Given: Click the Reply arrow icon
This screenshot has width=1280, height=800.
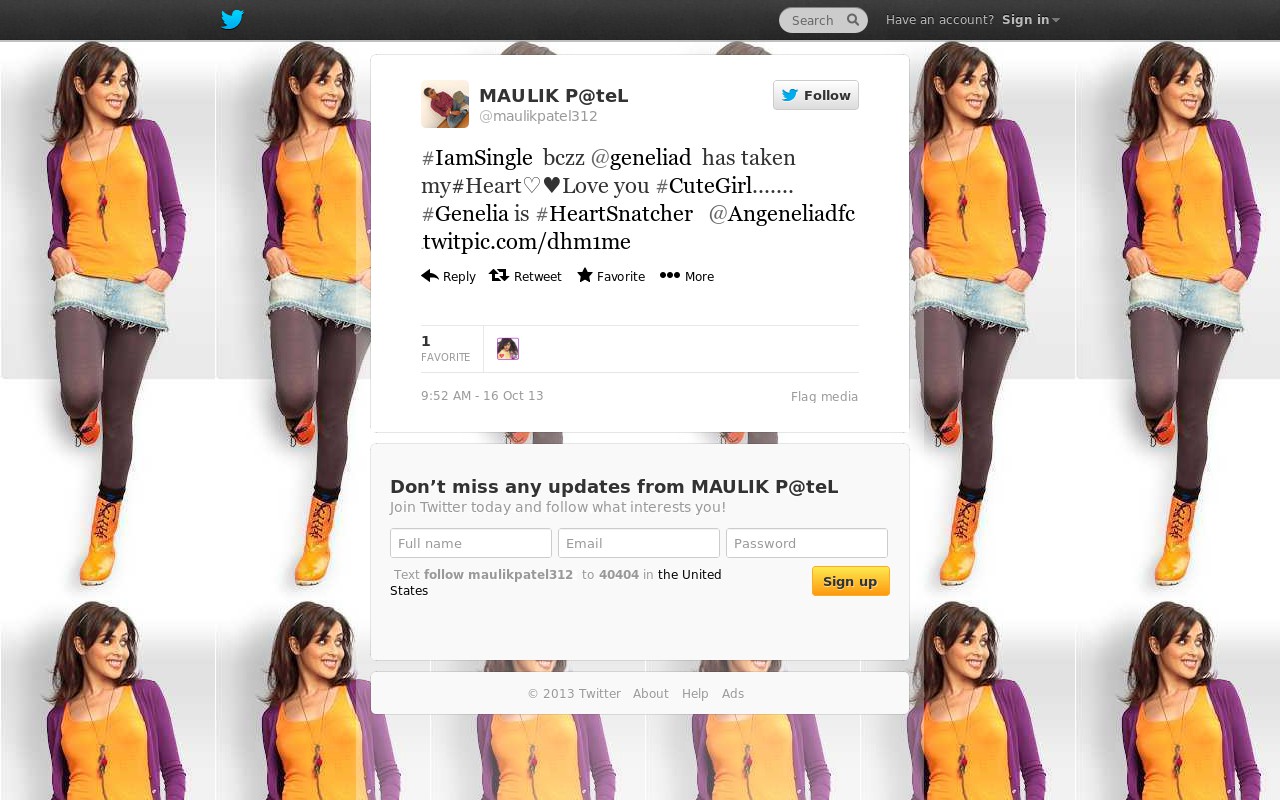Looking at the screenshot, I should pos(430,276).
